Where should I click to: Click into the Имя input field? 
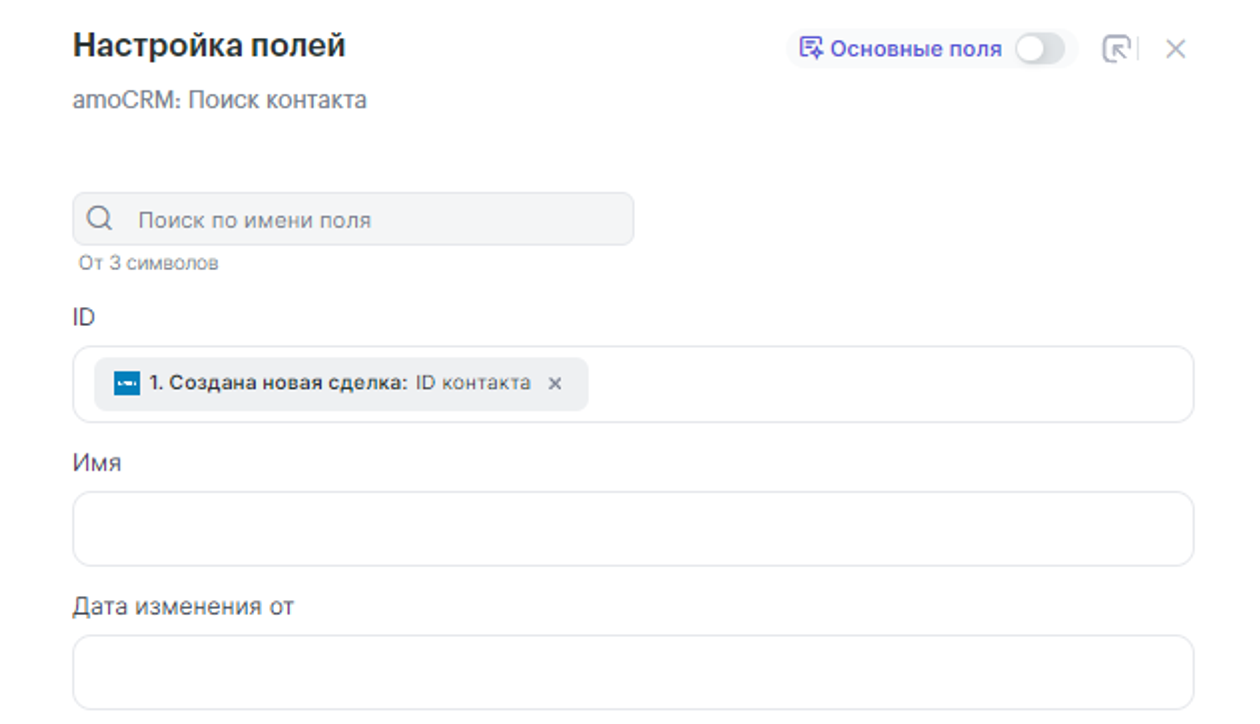[x=632, y=529]
